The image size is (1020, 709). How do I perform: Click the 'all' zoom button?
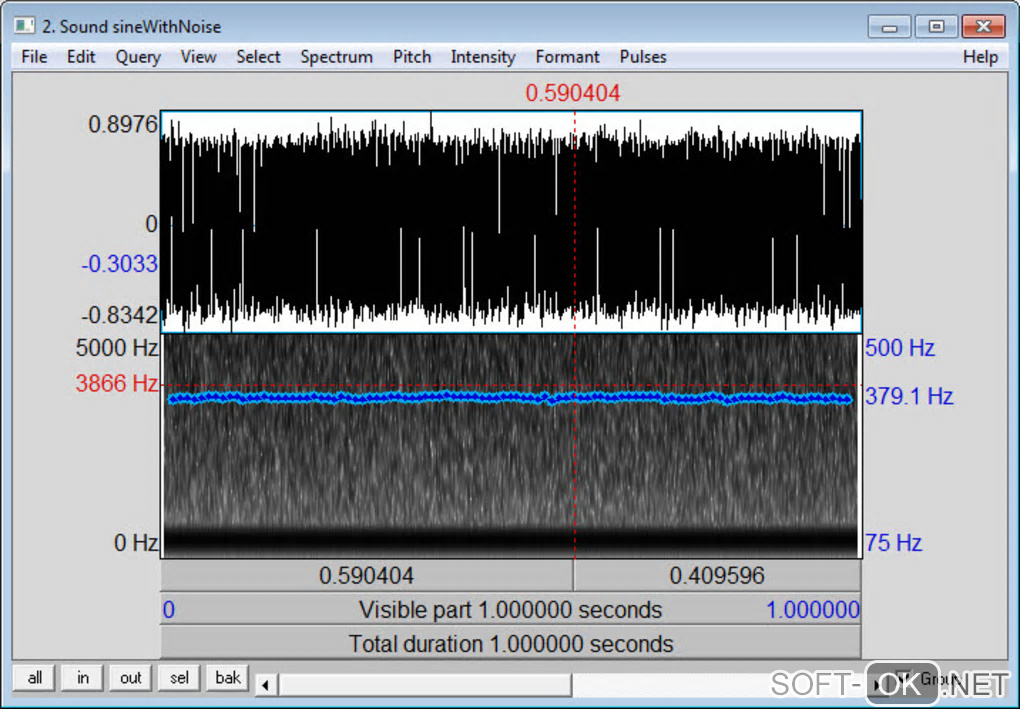coord(34,678)
